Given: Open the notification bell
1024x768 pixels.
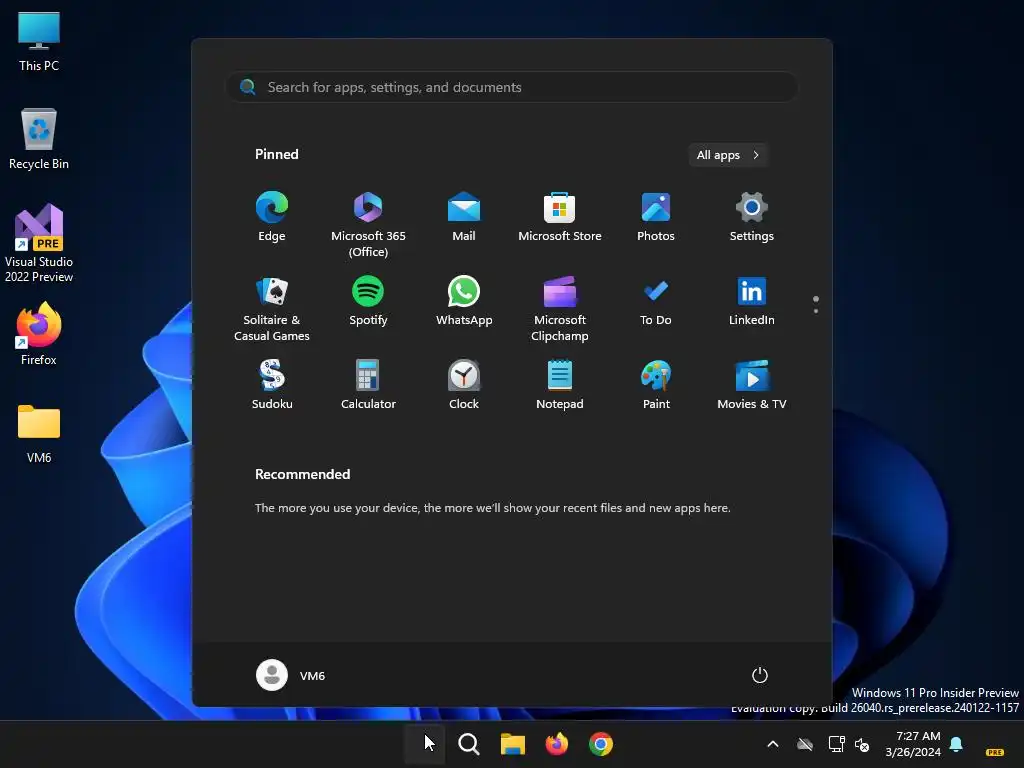Looking at the screenshot, I should 956,744.
